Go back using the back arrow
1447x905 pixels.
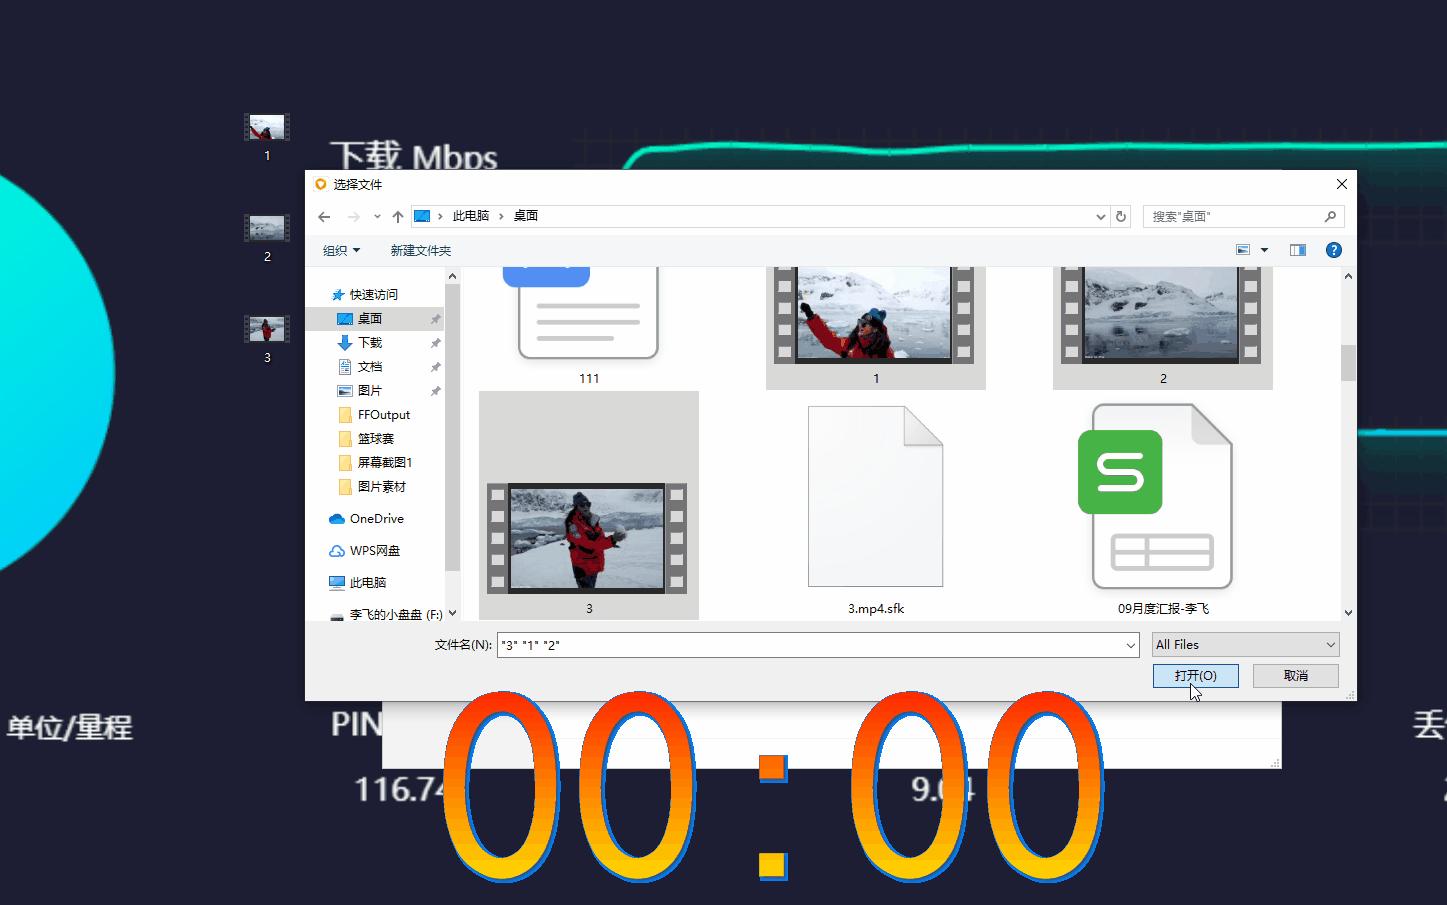(x=324, y=217)
